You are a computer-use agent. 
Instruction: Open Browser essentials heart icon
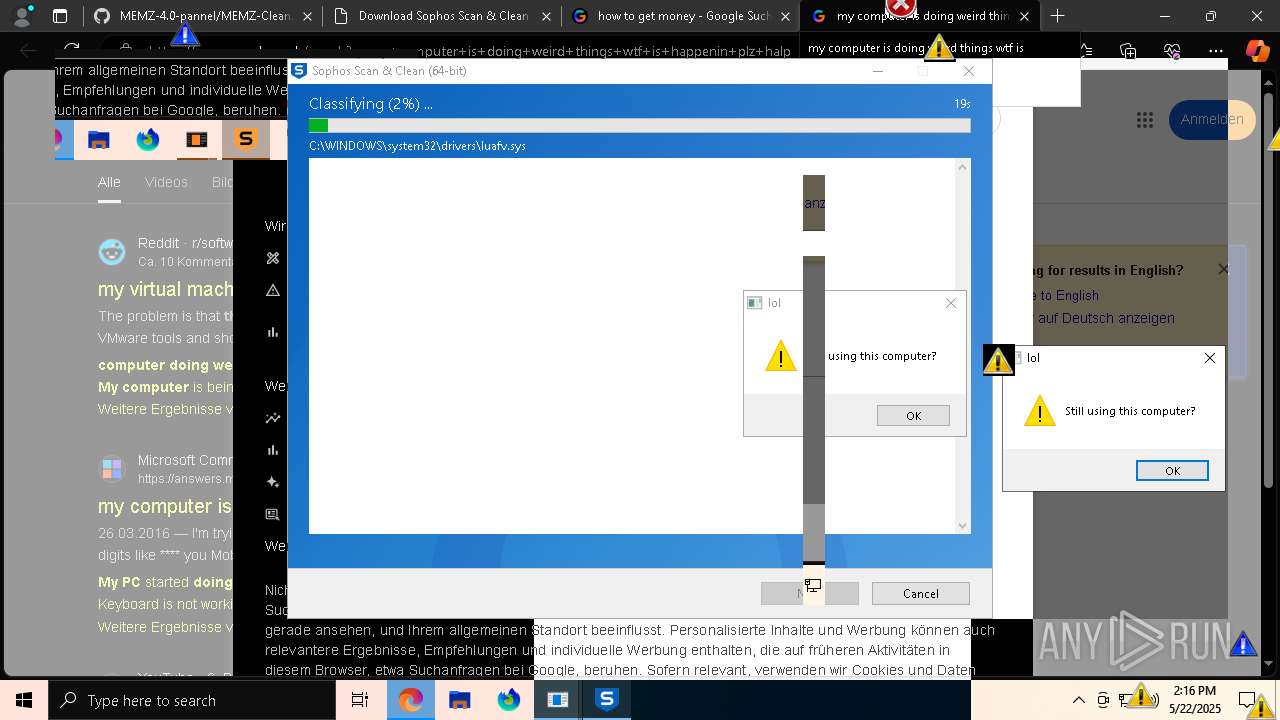point(1172,51)
